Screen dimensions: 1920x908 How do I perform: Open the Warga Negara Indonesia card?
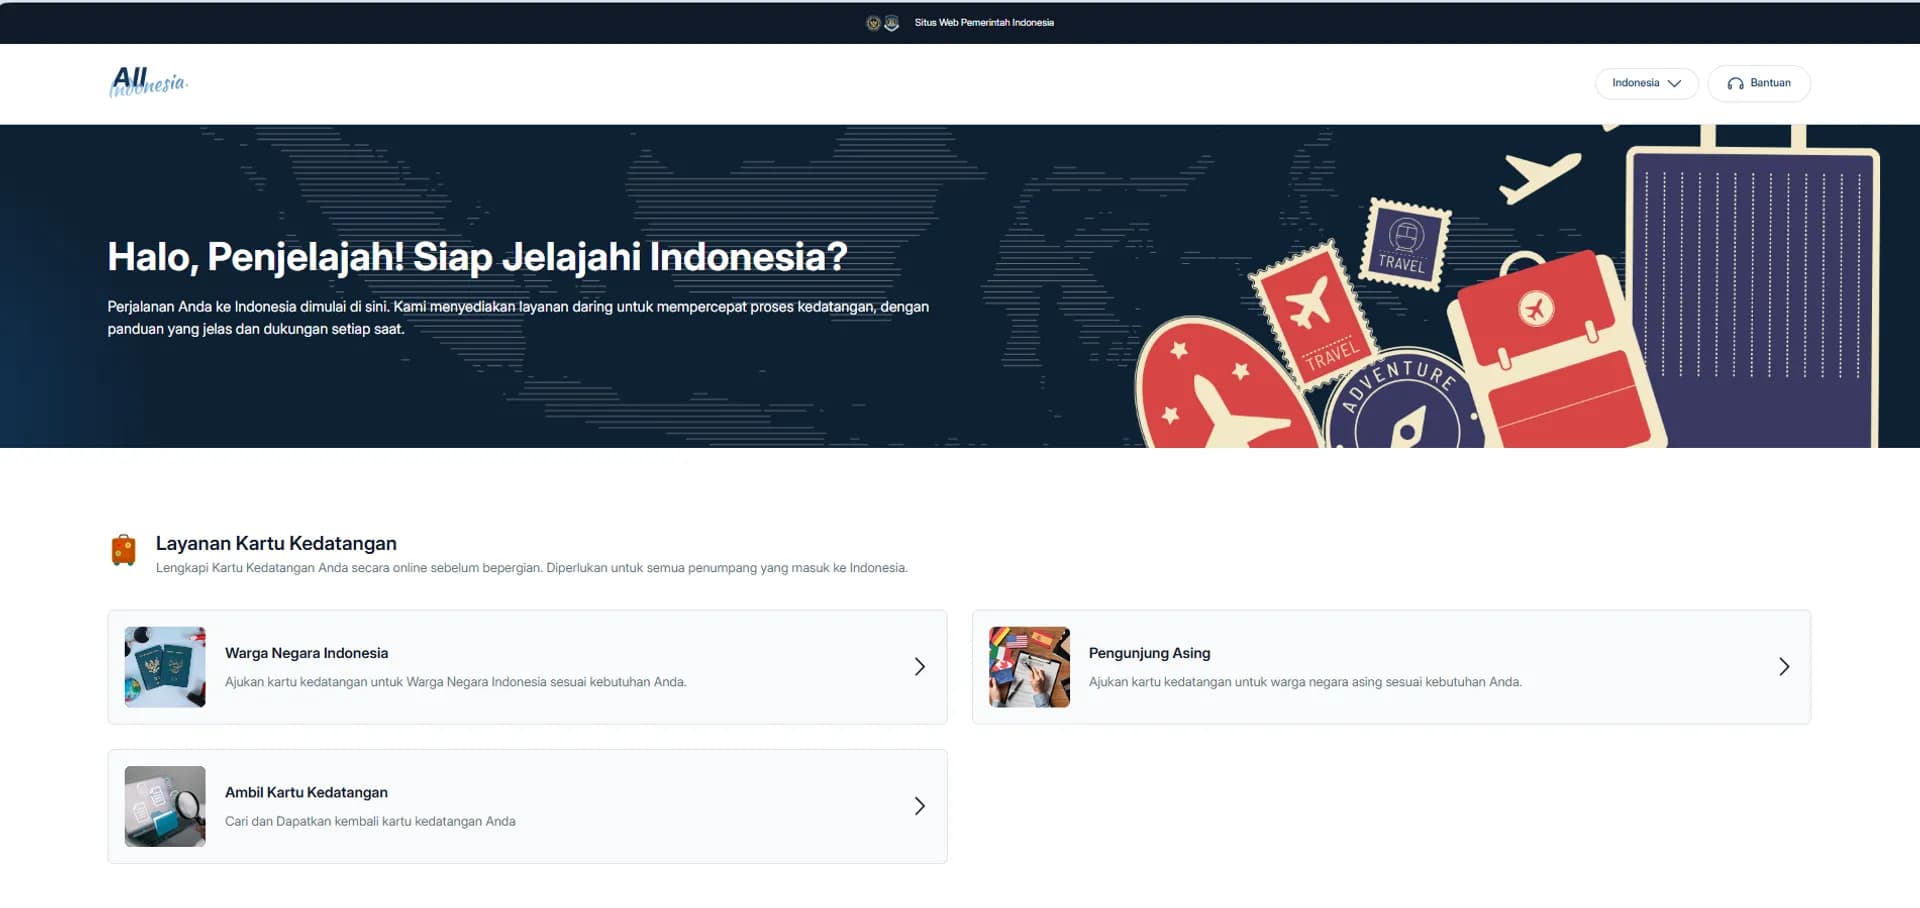pos(527,667)
